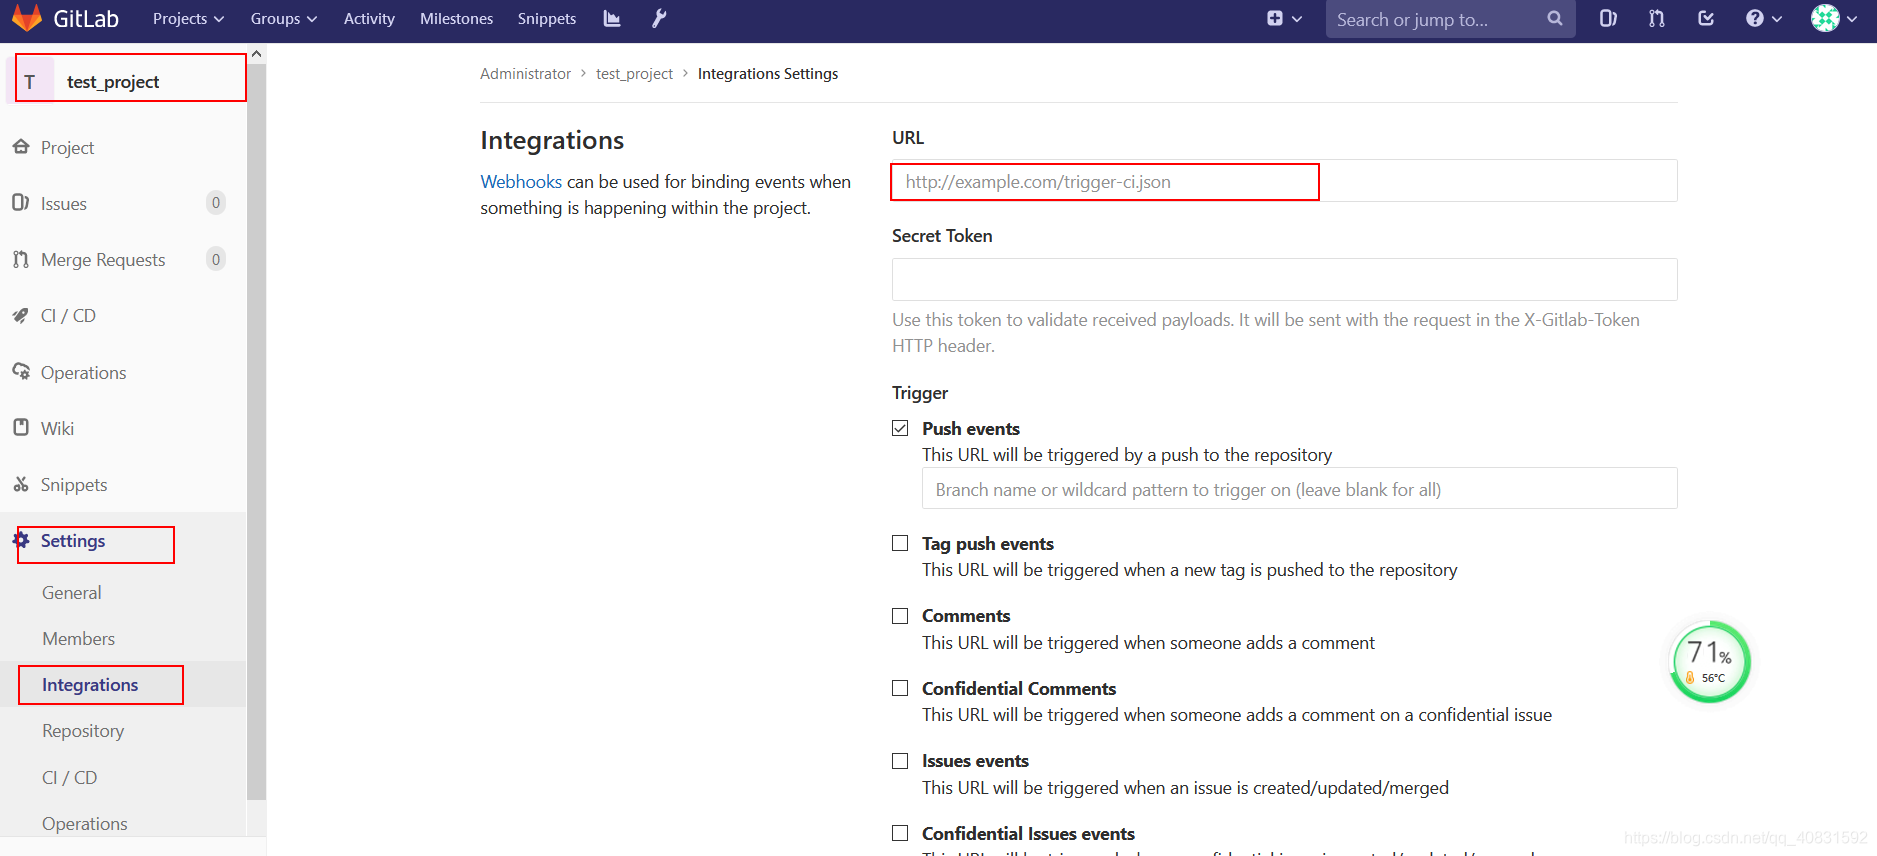Select Members under Settings

tap(79, 638)
